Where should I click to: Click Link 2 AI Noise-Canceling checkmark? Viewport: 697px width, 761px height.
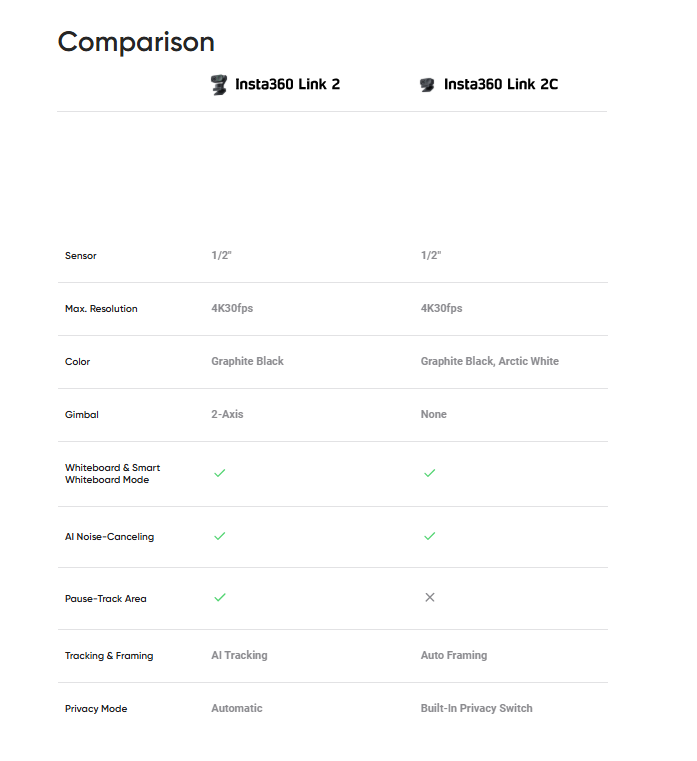click(220, 536)
